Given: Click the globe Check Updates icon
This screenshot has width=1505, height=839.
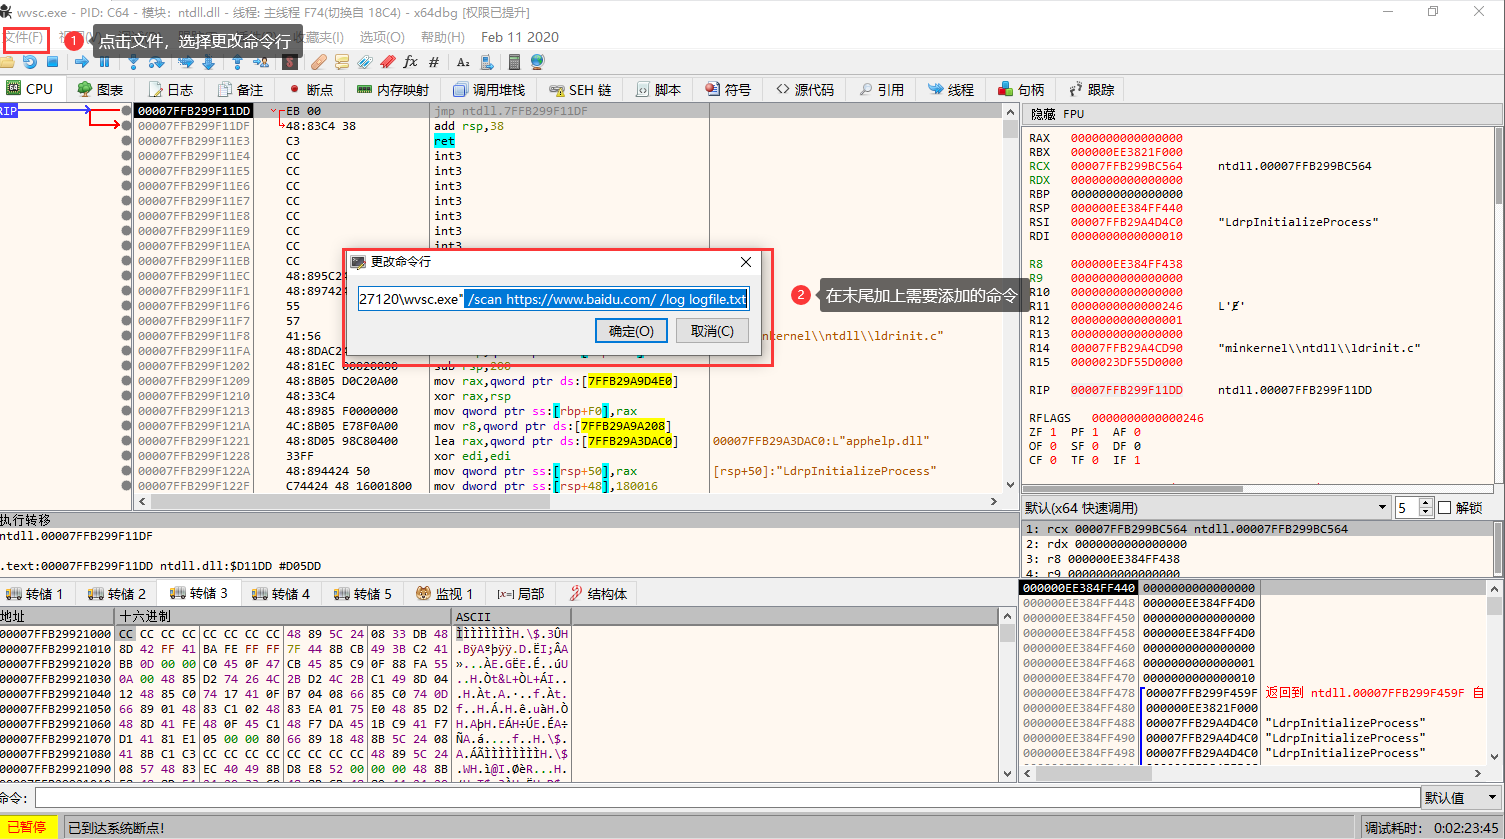Looking at the screenshot, I should (537, 62).
